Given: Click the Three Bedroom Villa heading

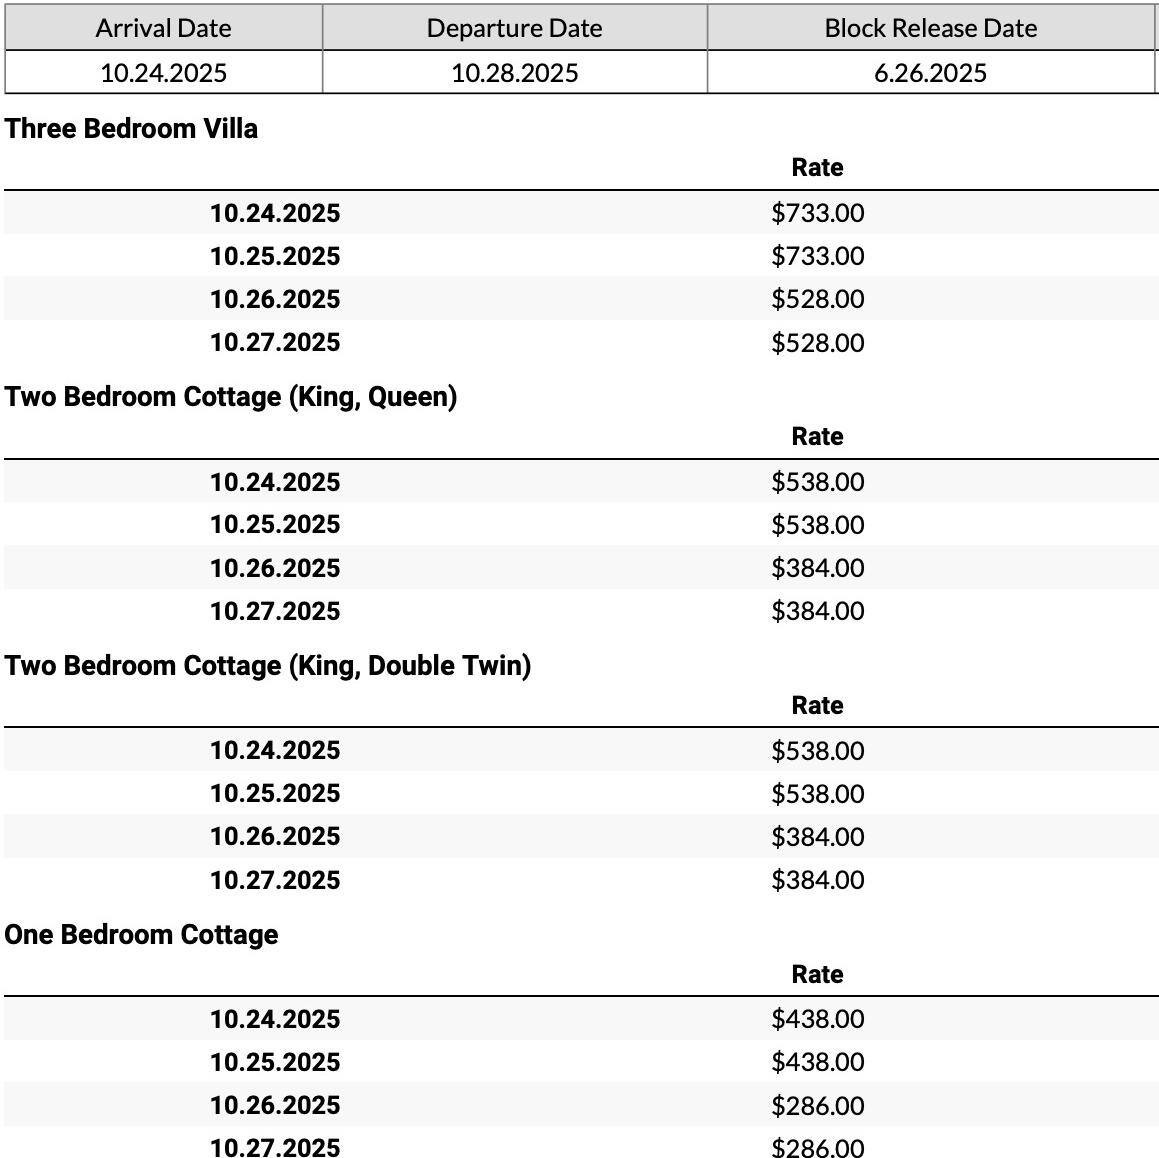Looking at the screenshot, I should coord(131,129).
